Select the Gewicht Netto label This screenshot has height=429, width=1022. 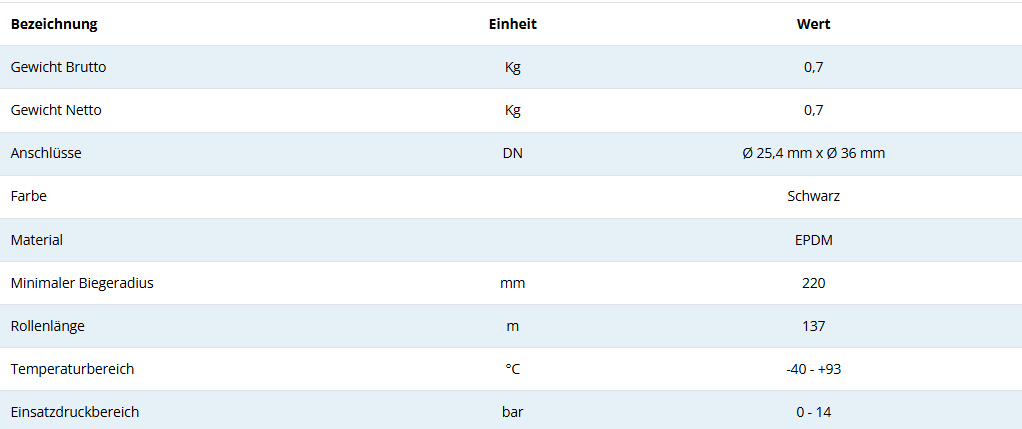point(56,110)
